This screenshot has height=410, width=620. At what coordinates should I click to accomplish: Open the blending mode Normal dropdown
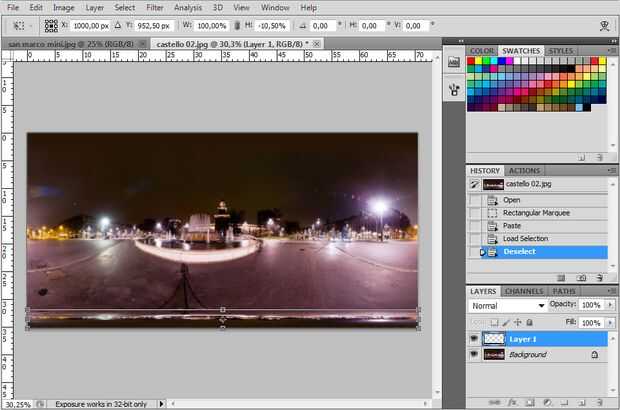point(508,306)
